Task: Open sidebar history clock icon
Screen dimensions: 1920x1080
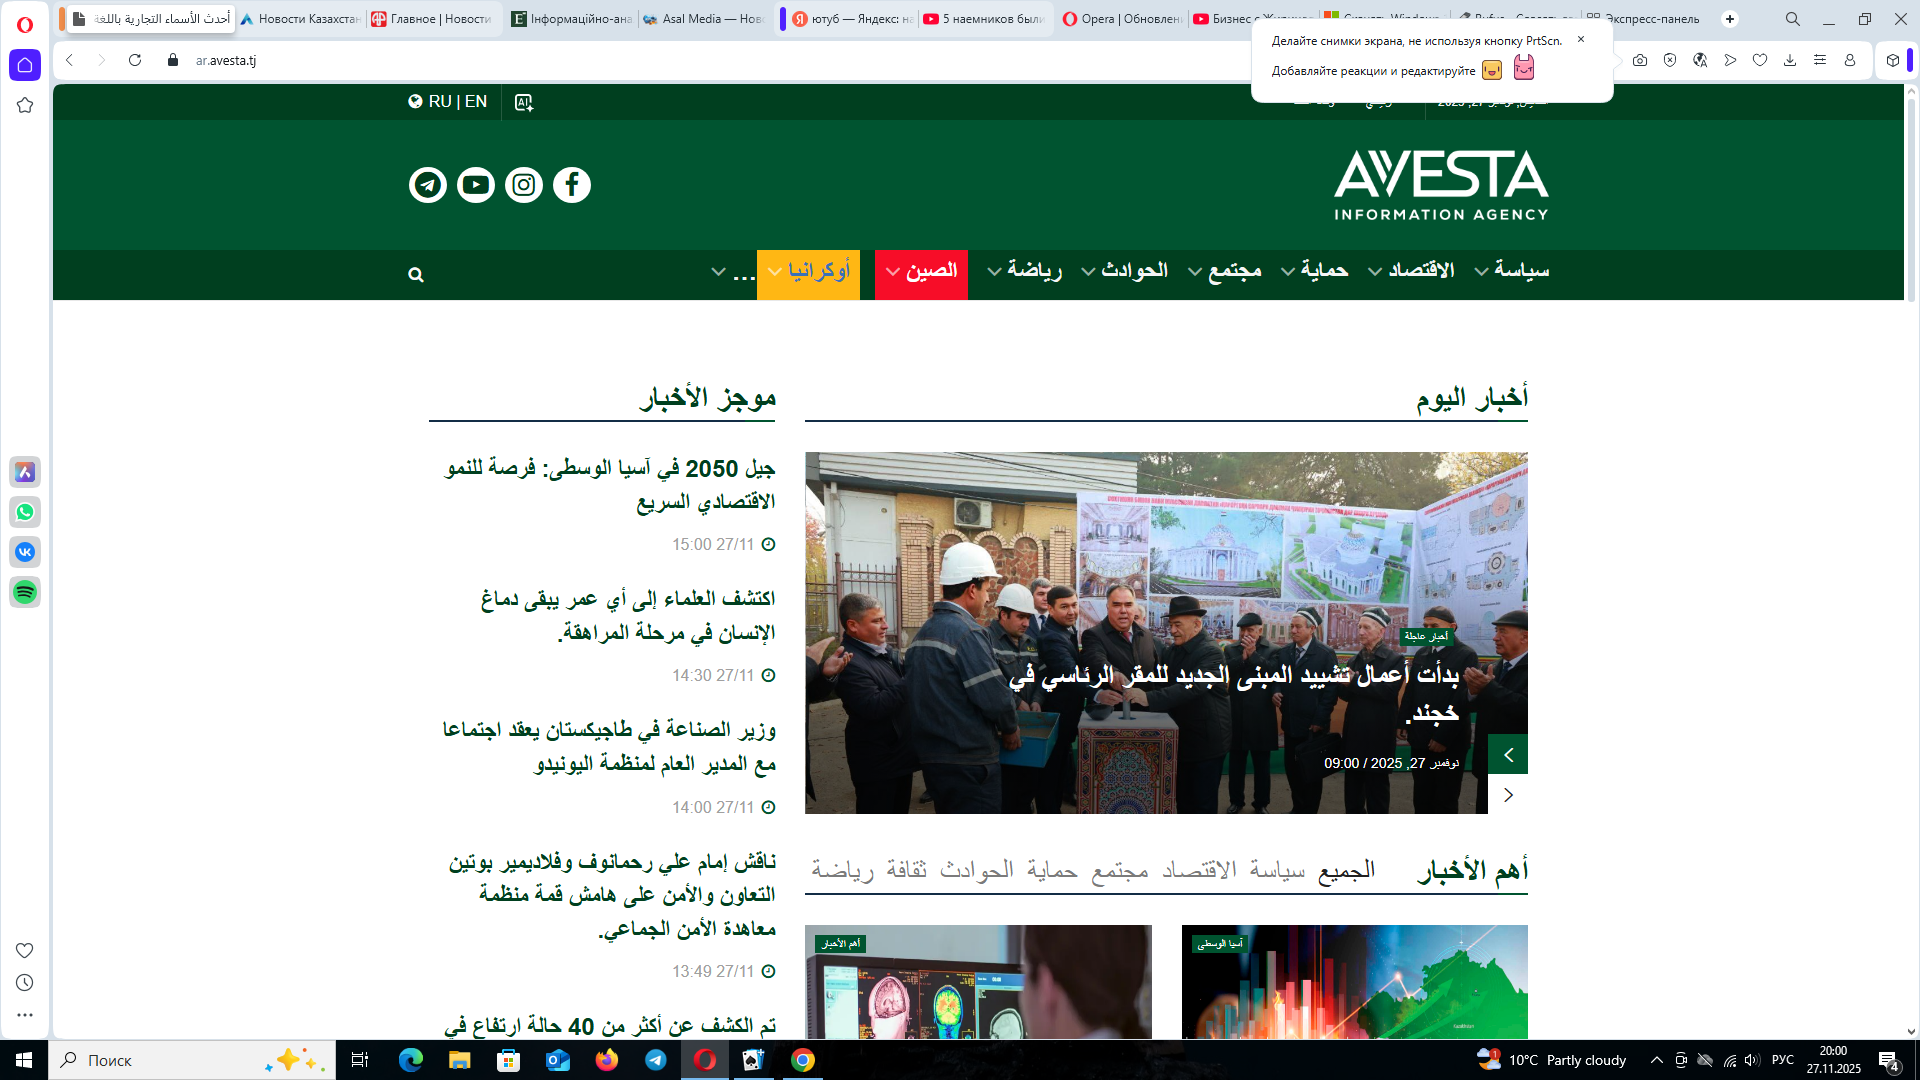Action: point(25,983)
